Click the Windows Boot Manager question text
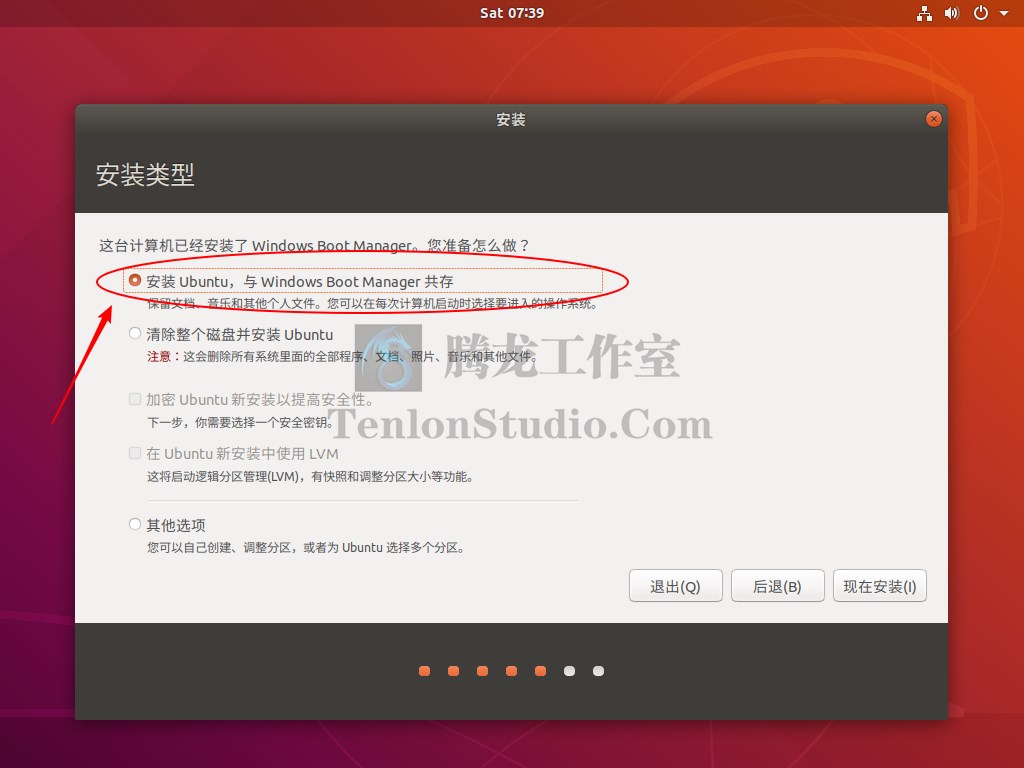 click(x=313, y=246)
